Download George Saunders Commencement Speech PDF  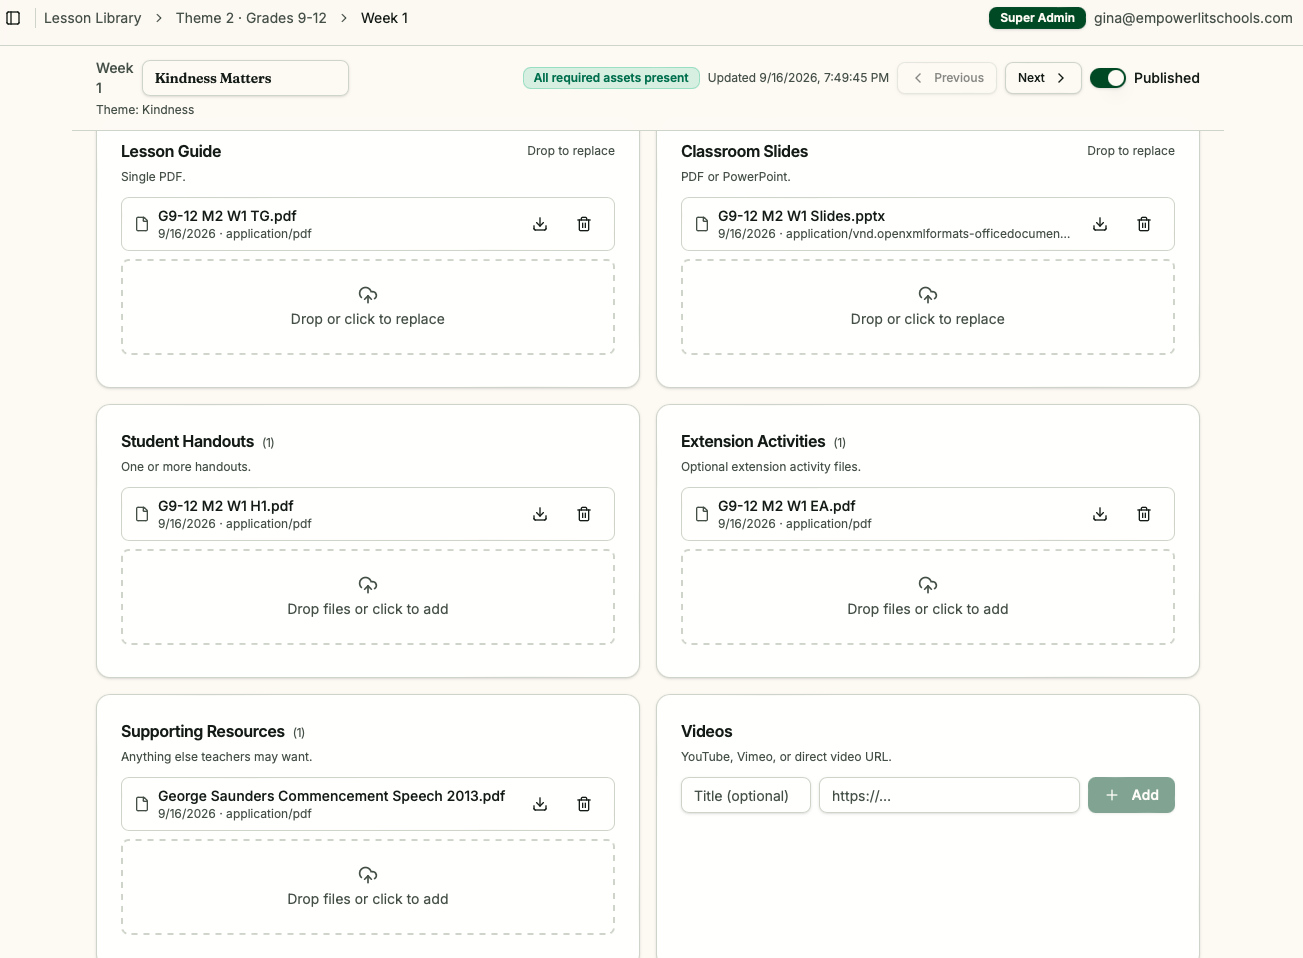click(x=540, y=804)
